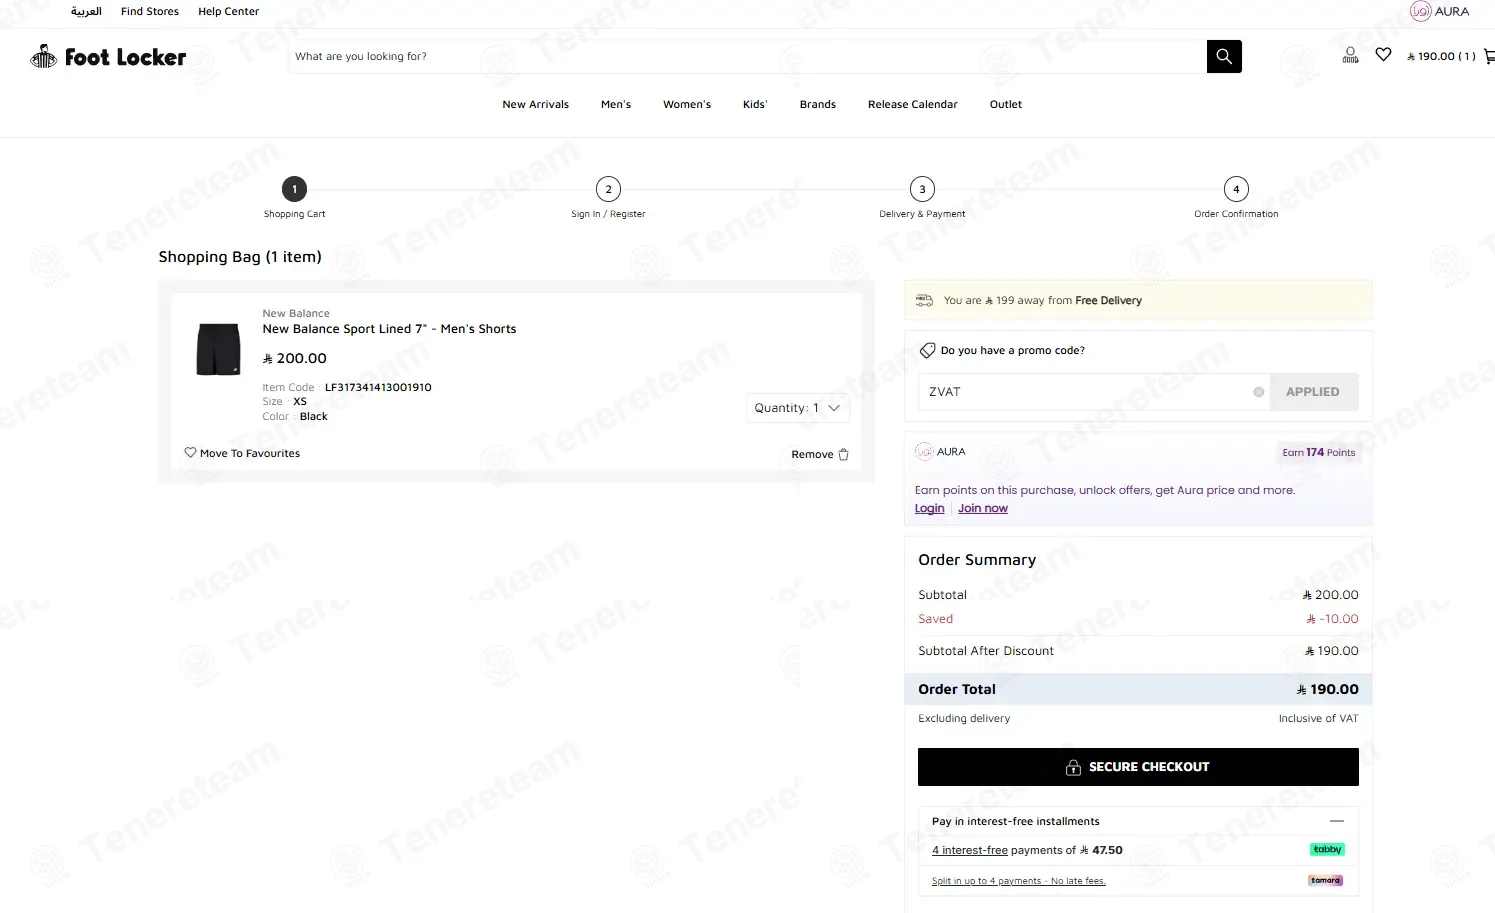The width and height of the screenshot is (1495, 913).
Task: Click the Order Total amount 190.00
Action: point(1327,689)
